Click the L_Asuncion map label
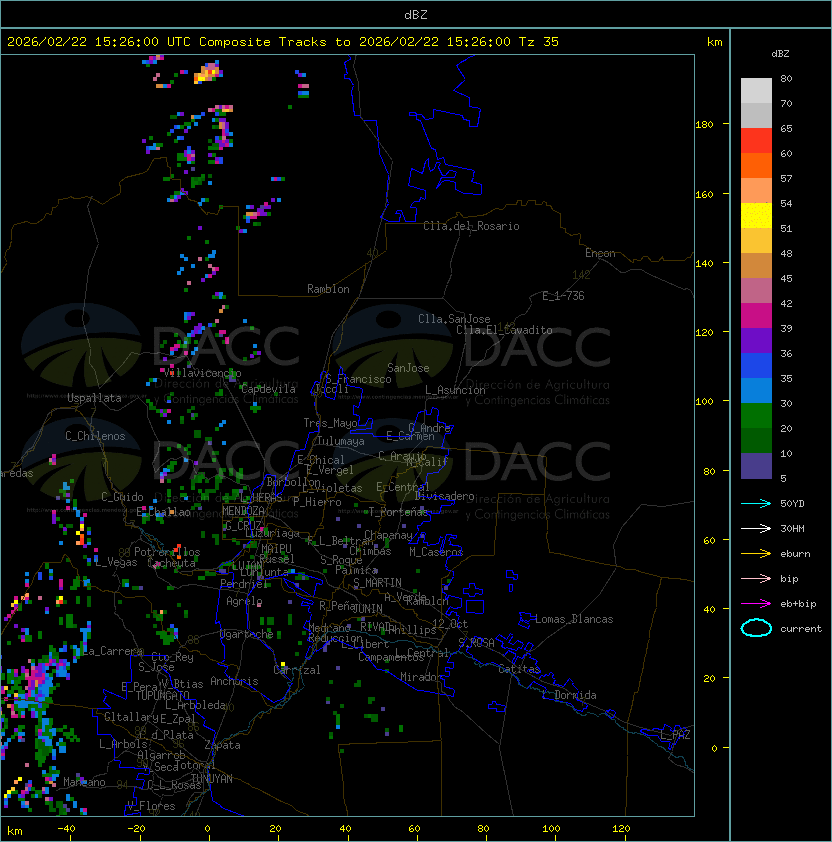Viewport: 832px width, 842px height. point(455,390)
